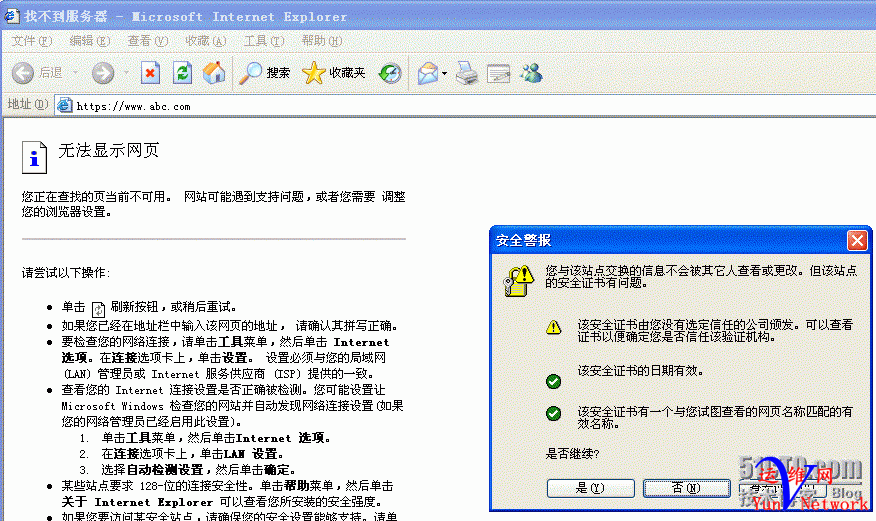
Task: Expand the Back button history dropdown
Action: click(x=75, y=73)
